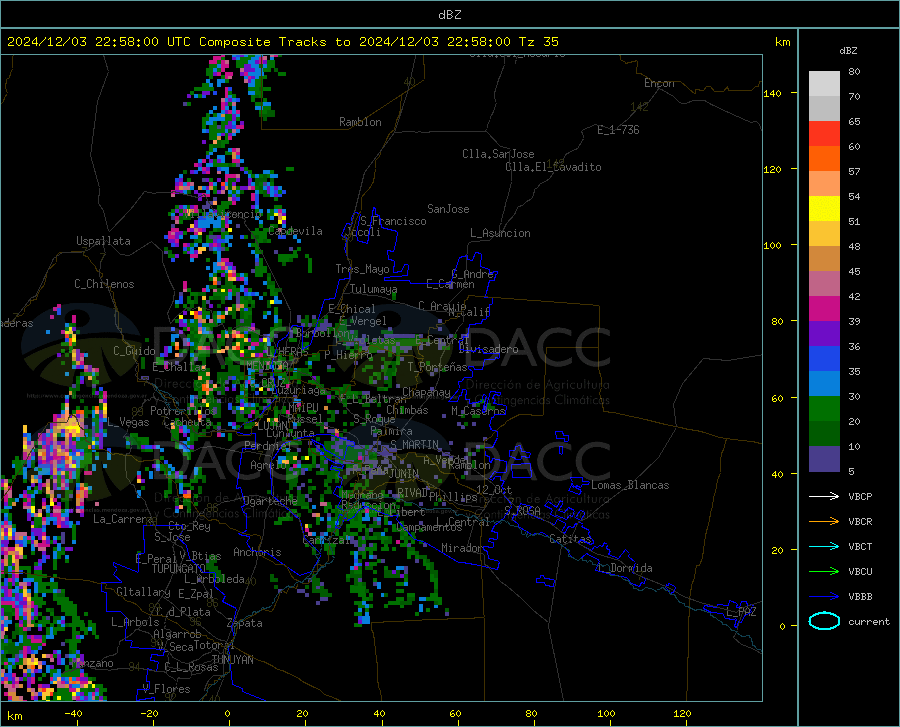Click the dBZ heading in top title bar

coord(449,15)
